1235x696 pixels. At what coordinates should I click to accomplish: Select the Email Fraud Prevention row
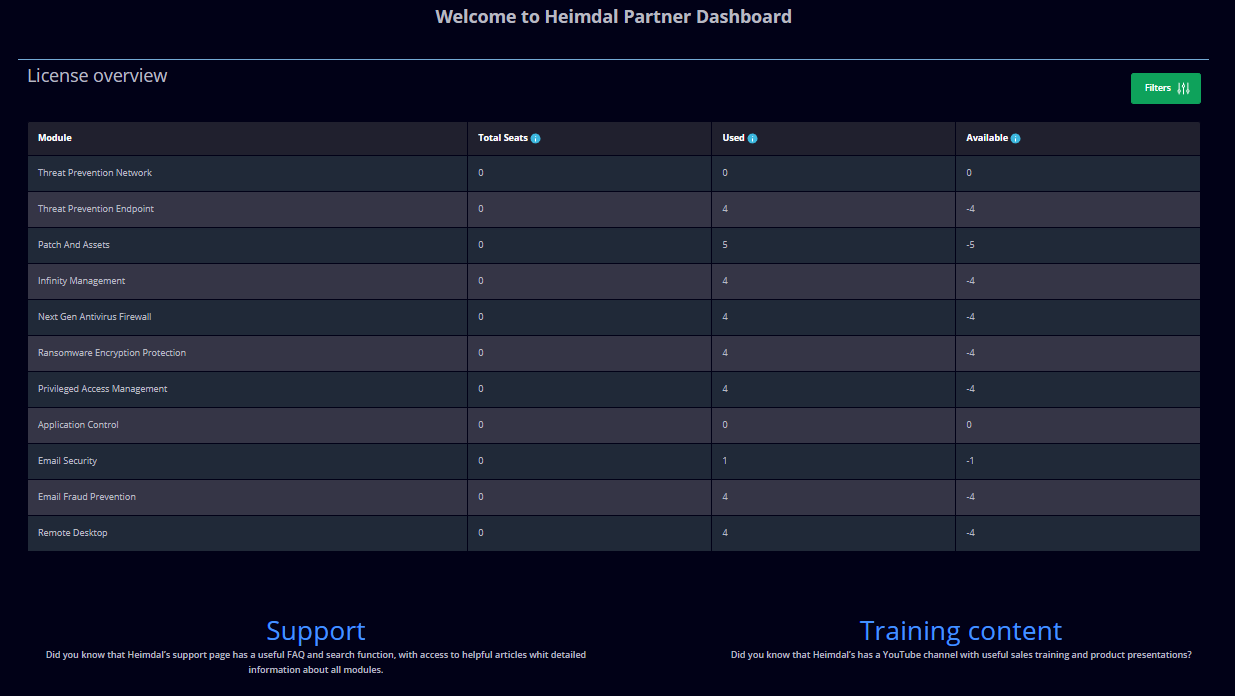click(x=614, y=497)
